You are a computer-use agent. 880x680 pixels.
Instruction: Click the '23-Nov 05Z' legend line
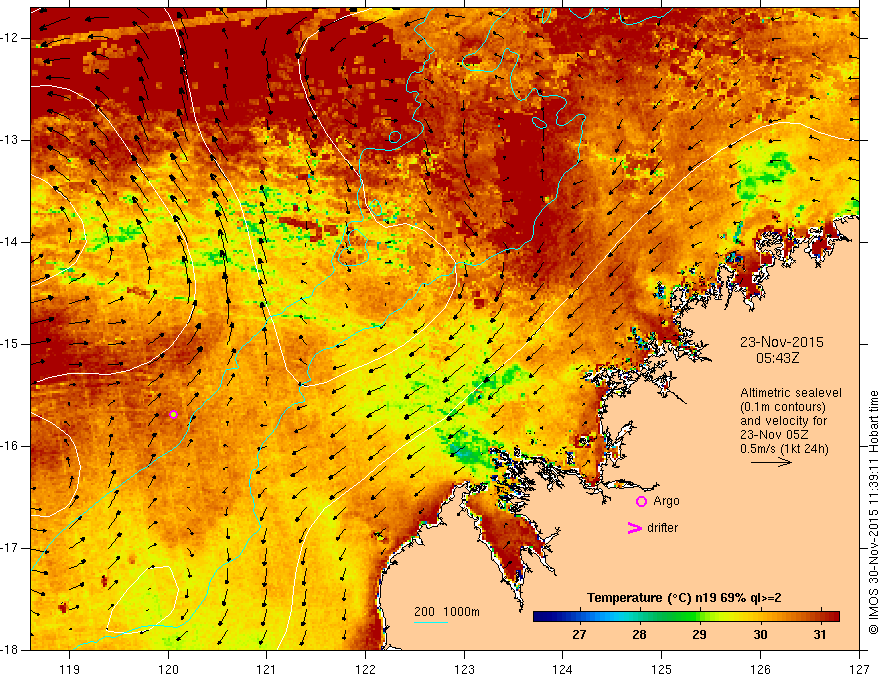click(x=774, y=435)
